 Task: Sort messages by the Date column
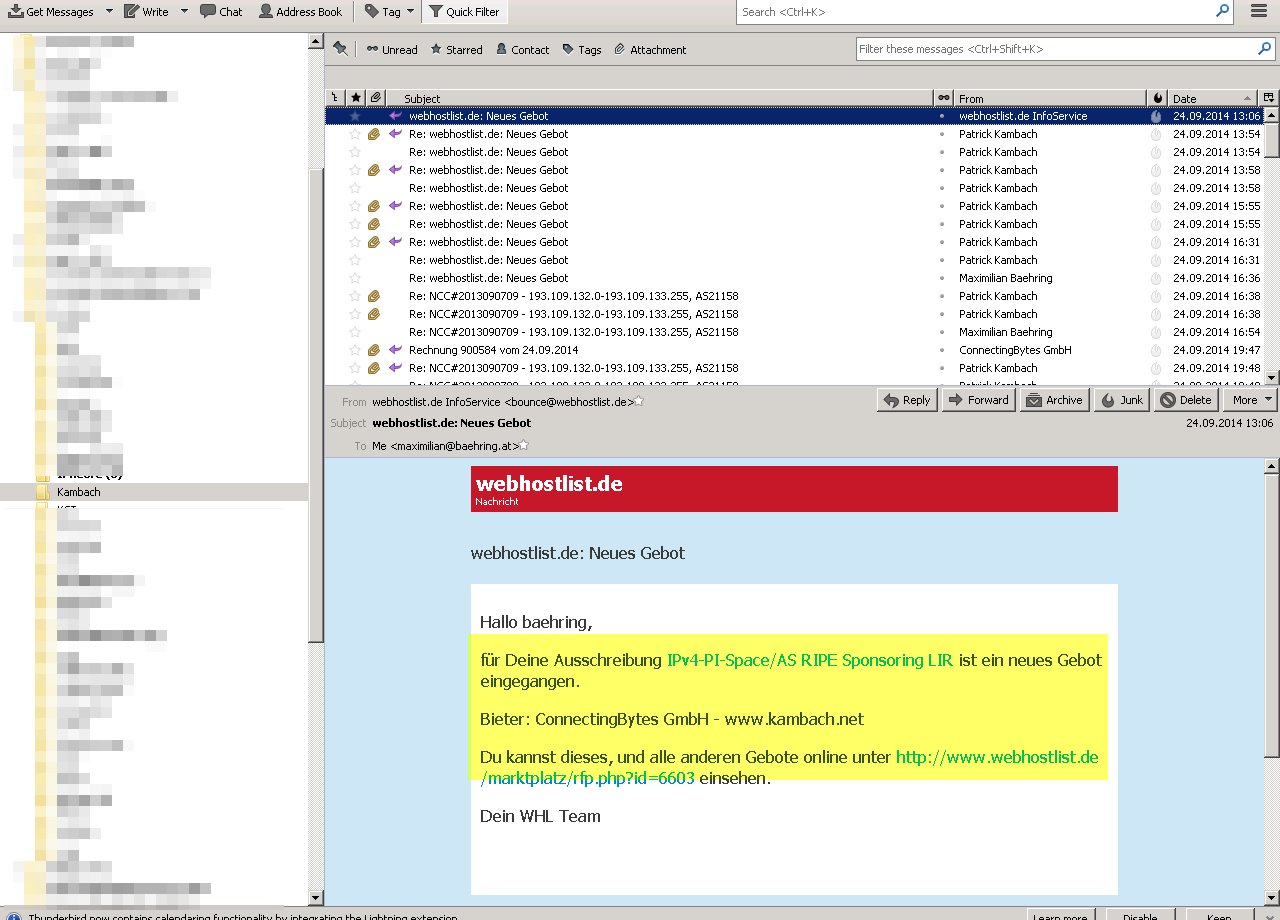tap(1214, 98)
